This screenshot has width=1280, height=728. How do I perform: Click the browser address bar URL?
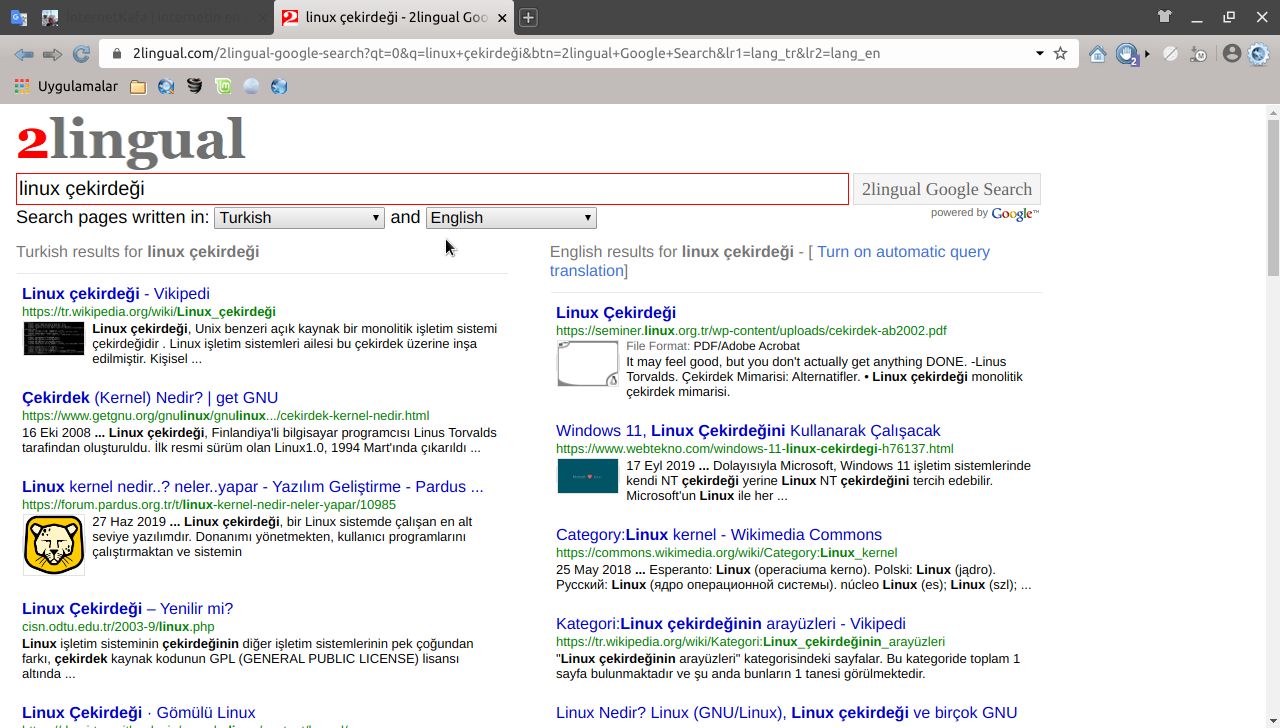tap(506, 53)
